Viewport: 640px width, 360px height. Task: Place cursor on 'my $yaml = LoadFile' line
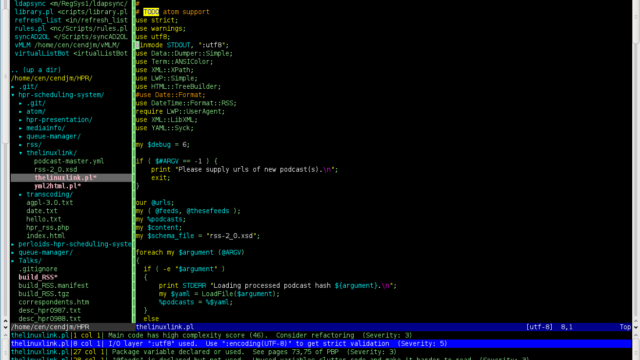click(219, 294)
